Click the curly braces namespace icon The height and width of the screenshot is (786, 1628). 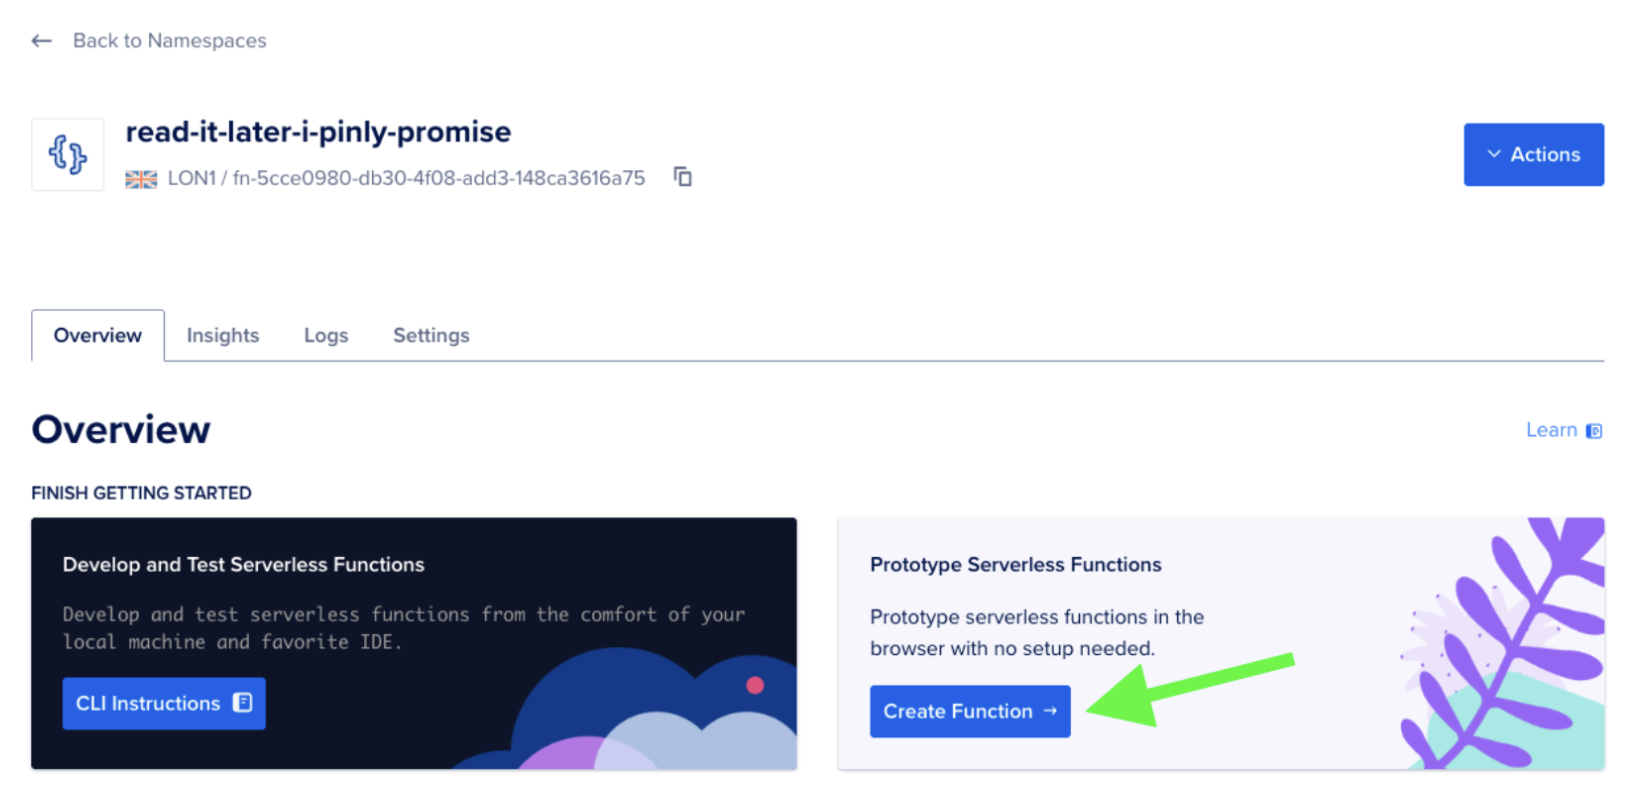[67, 154]
